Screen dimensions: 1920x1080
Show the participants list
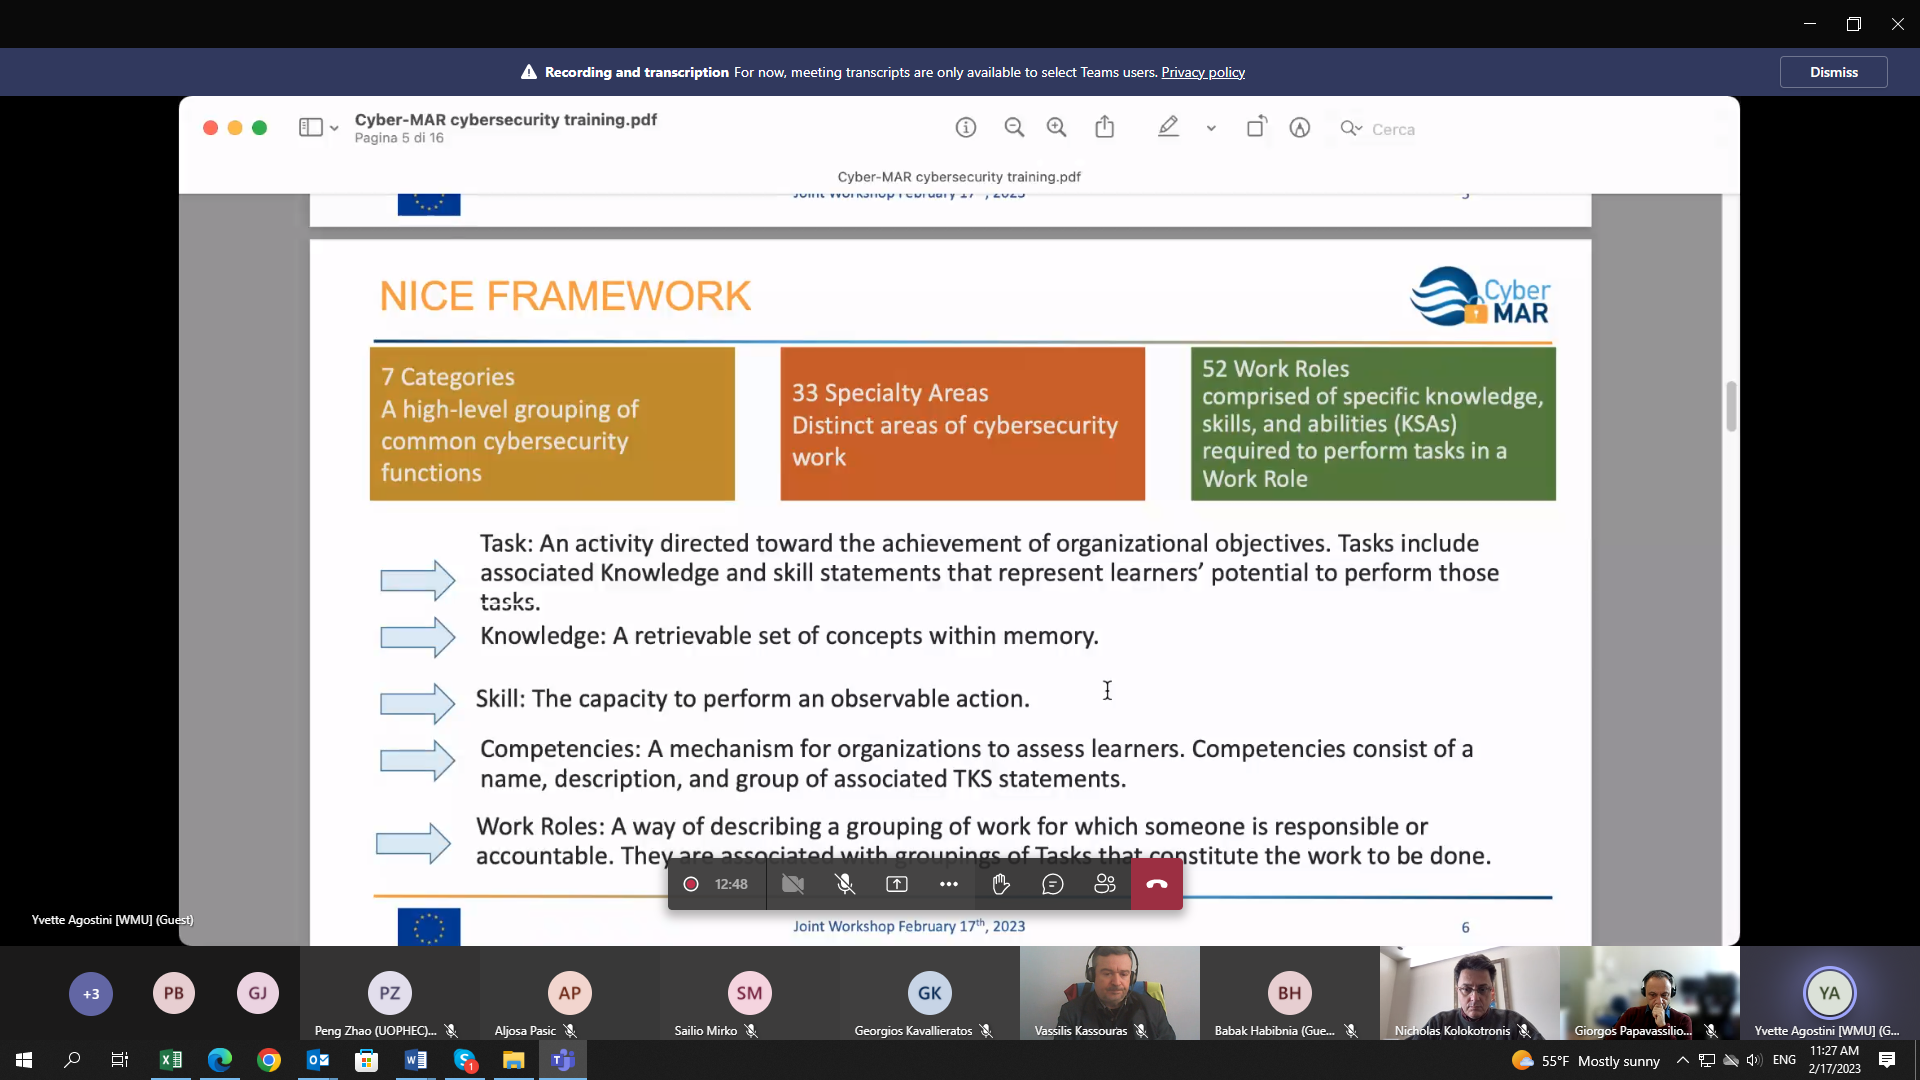pos(1104,884)
